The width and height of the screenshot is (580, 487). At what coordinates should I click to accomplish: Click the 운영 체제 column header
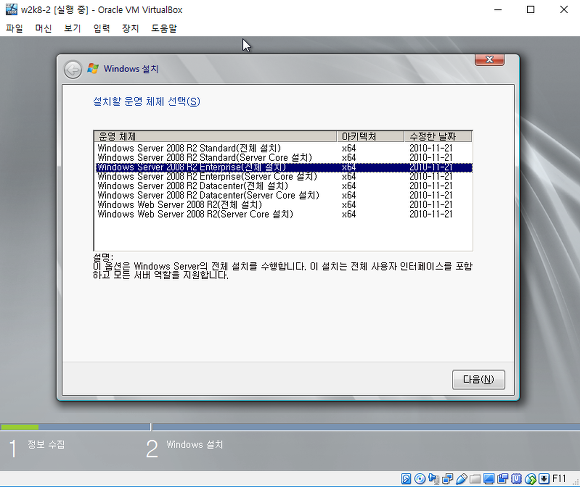216,136
